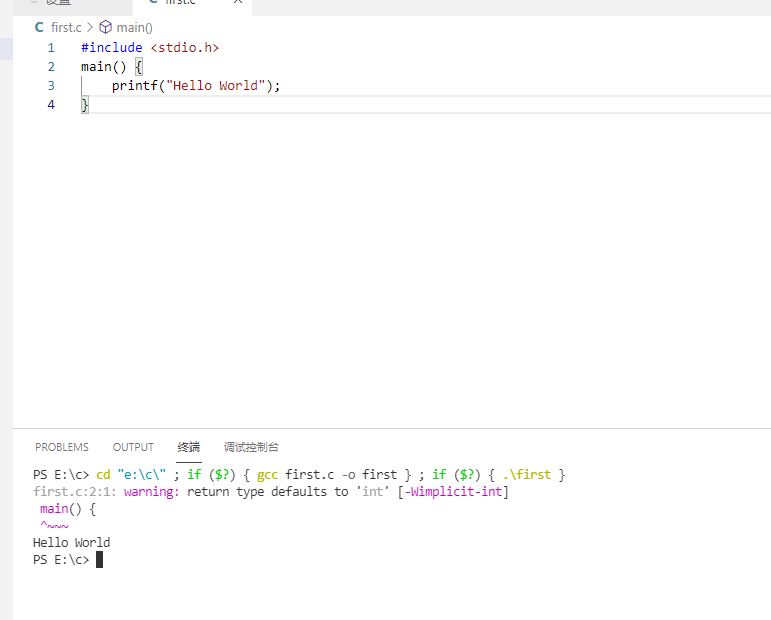Click the #include keyword
This screenshot has width=771, height=620.
[112, 48]
